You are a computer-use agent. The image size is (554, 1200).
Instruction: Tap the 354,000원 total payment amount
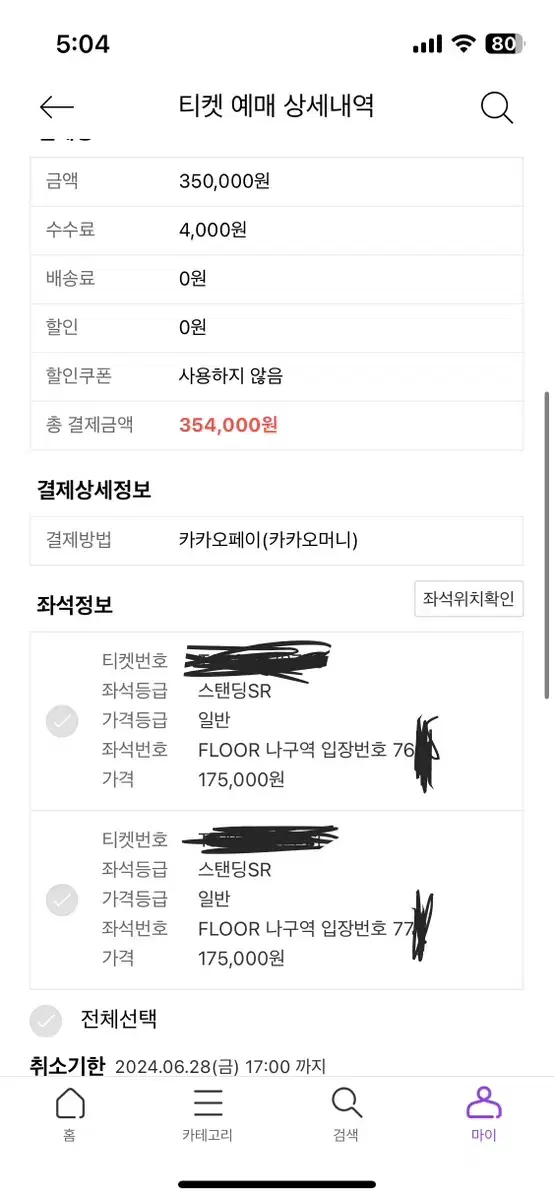point(228,425)
